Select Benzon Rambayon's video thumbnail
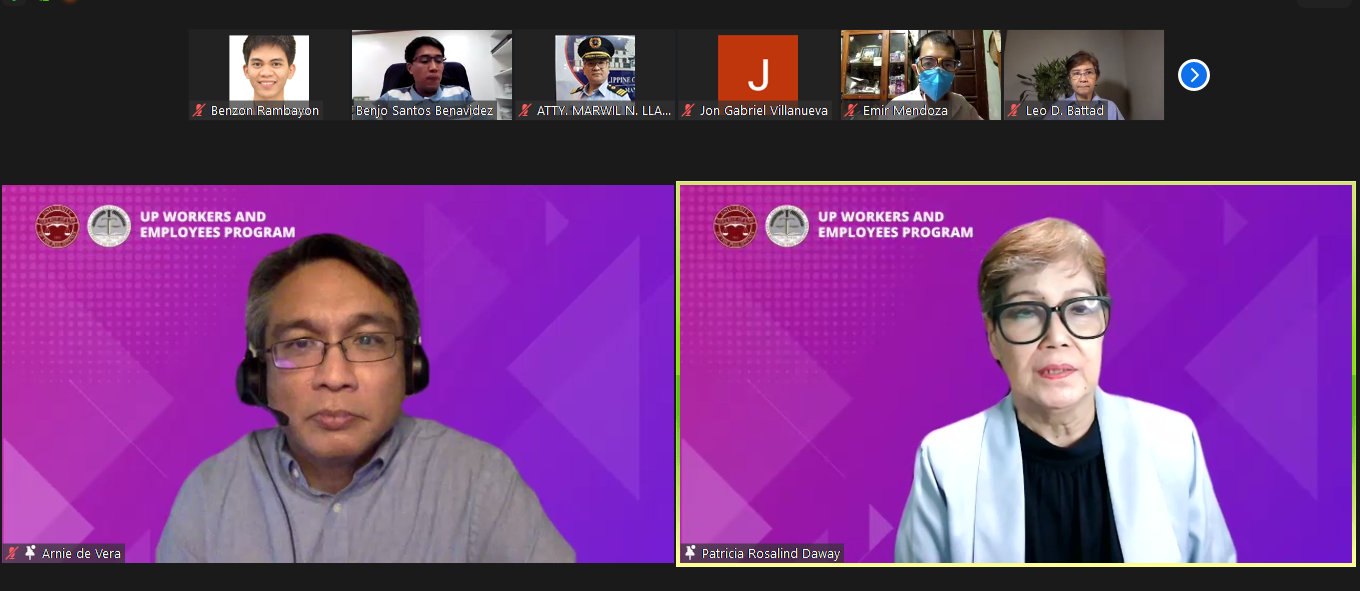Viewport: 1360px width, 591px height. click(268, 68)
